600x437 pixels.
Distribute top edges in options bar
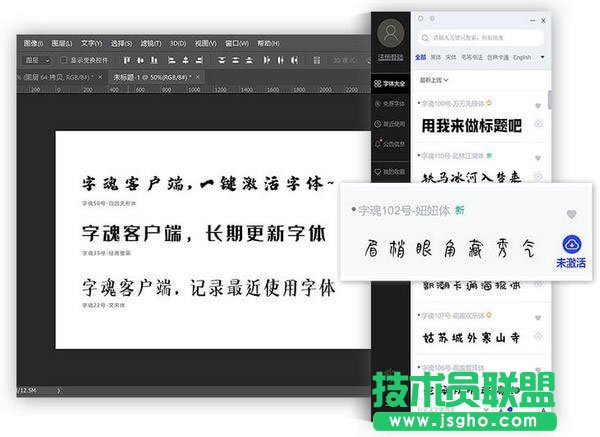tap(222, 60)
